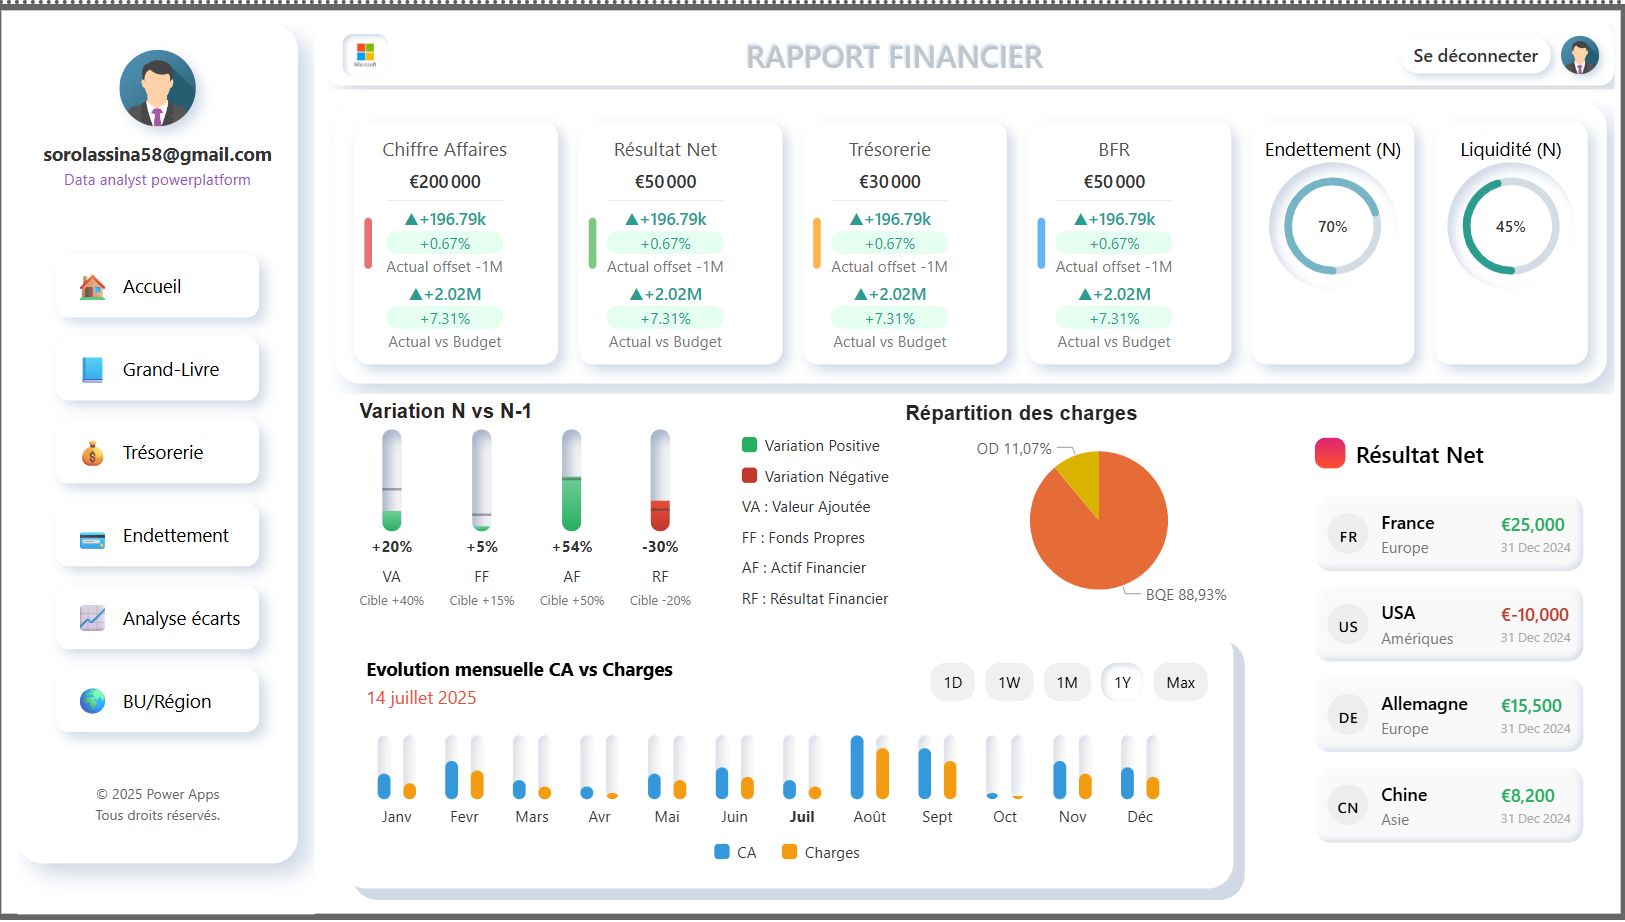
Task: Click the FR flag badge for France
Action: 1347,534
